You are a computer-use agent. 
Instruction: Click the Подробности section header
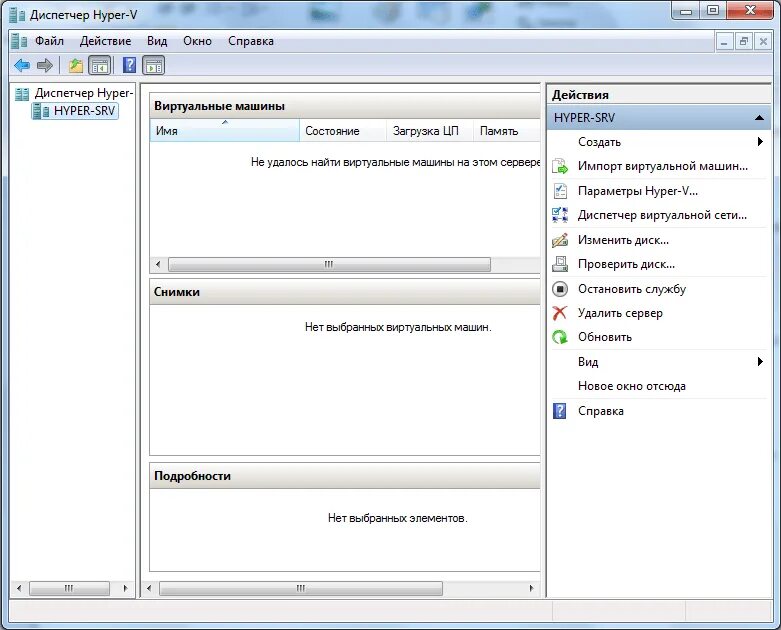click(x=345, y=476)
